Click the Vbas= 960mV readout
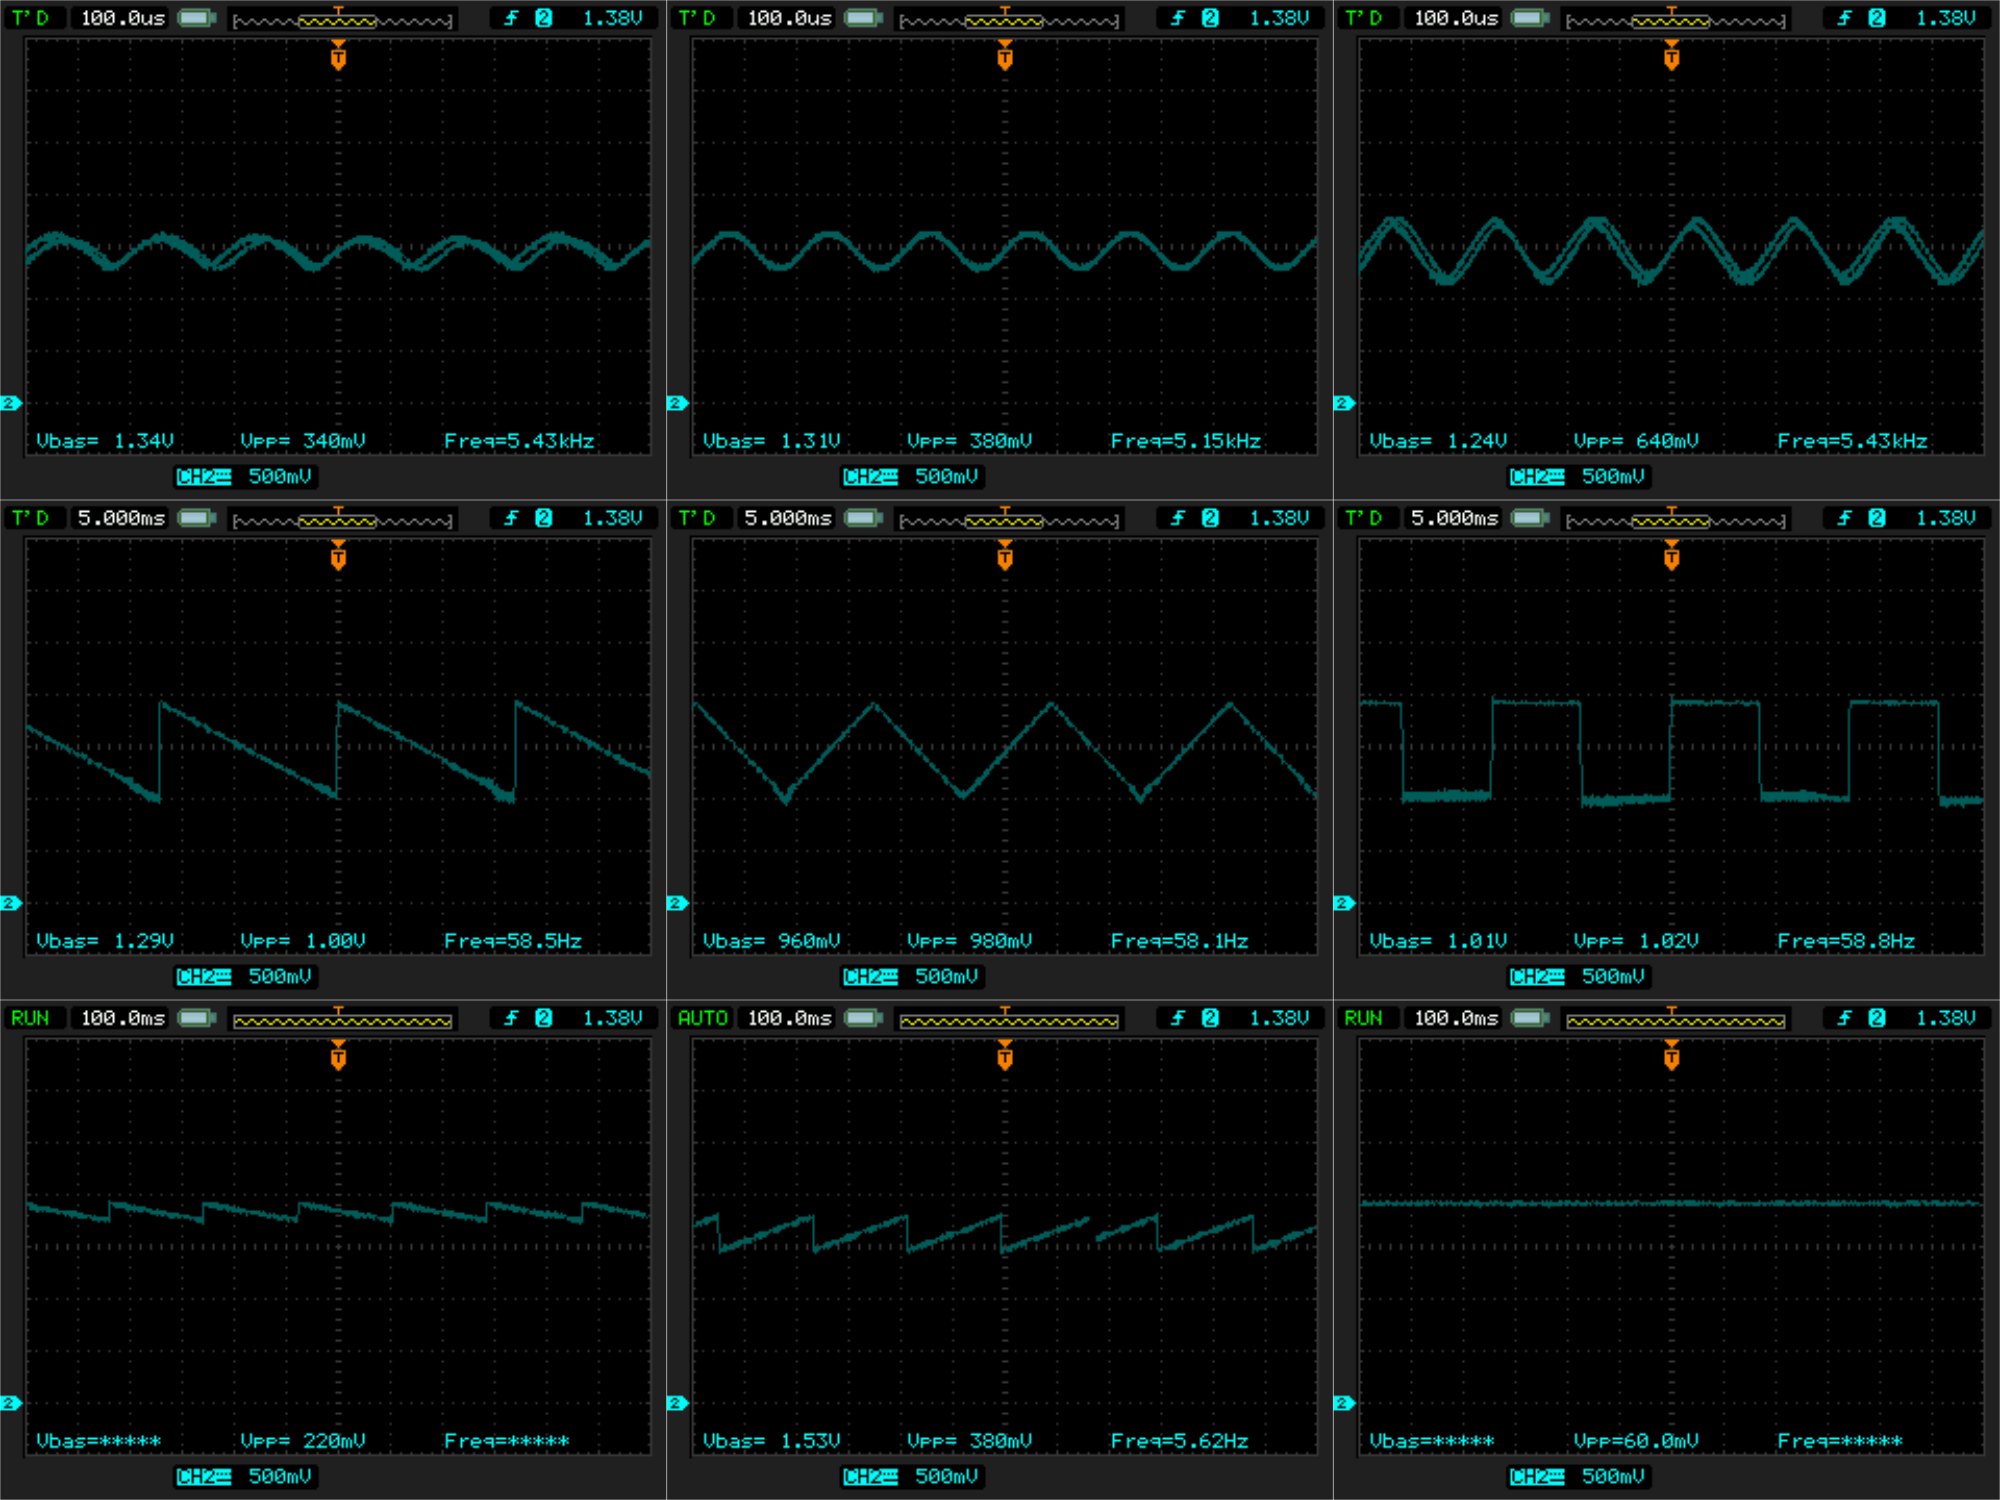2000x1500 pixels. point(771,941)
